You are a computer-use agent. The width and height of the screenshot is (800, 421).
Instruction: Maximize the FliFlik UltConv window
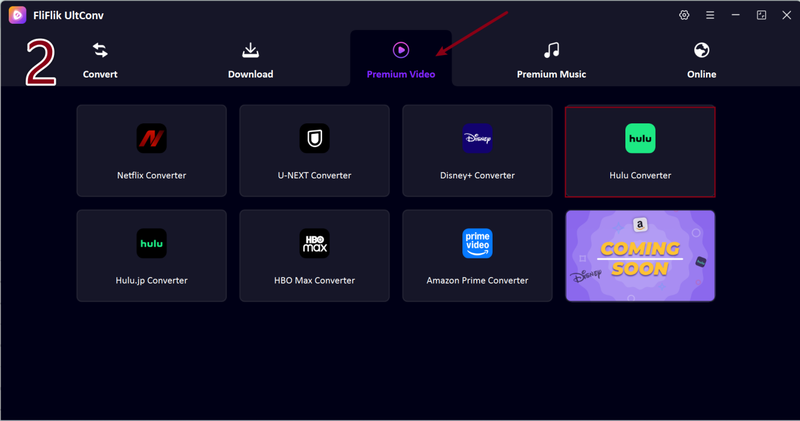(761, 15)
